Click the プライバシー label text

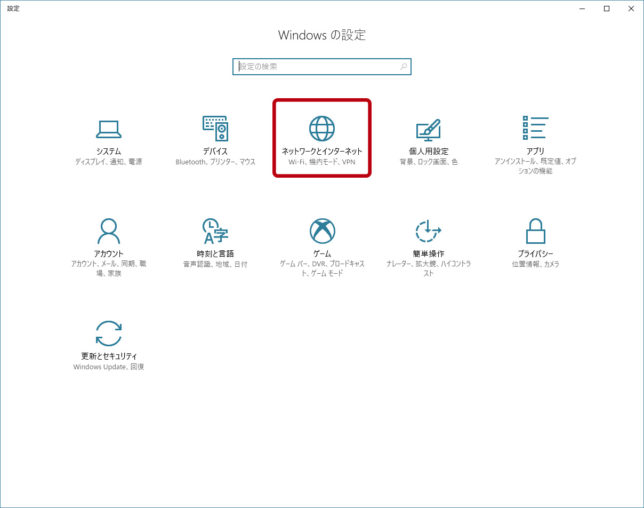tap(535, 253)
